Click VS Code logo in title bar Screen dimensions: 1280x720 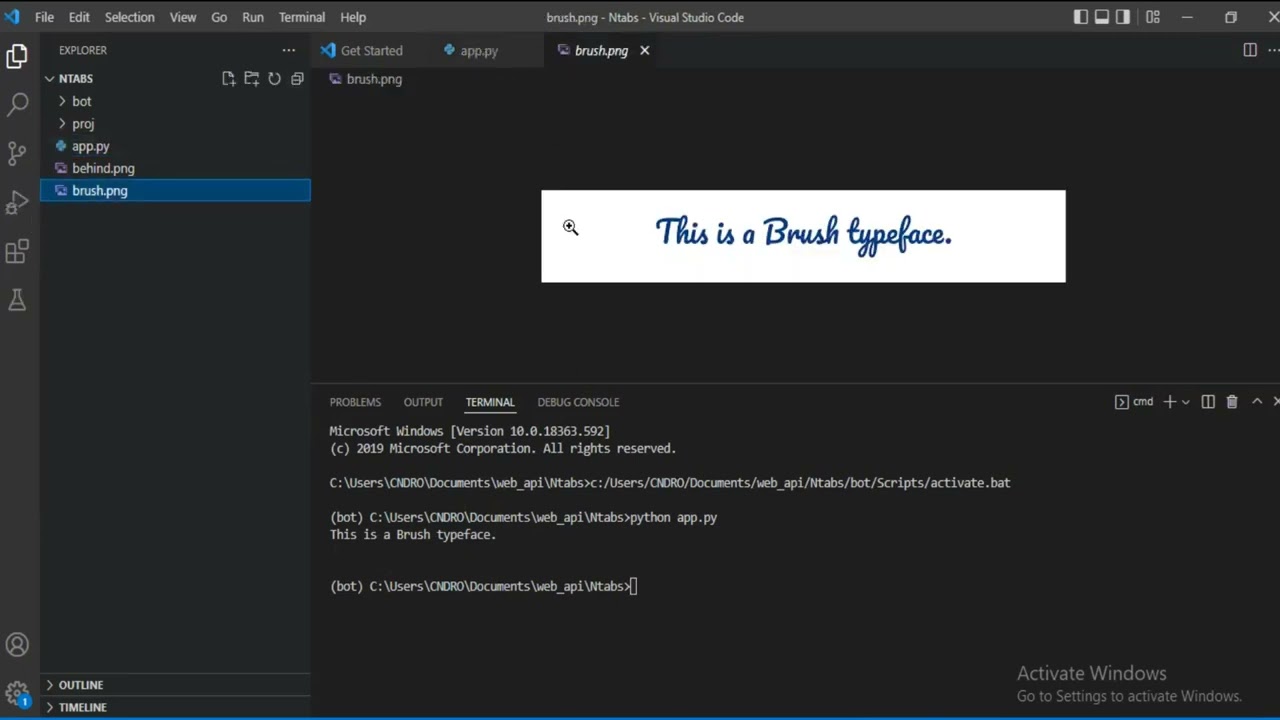coord(13,17)
